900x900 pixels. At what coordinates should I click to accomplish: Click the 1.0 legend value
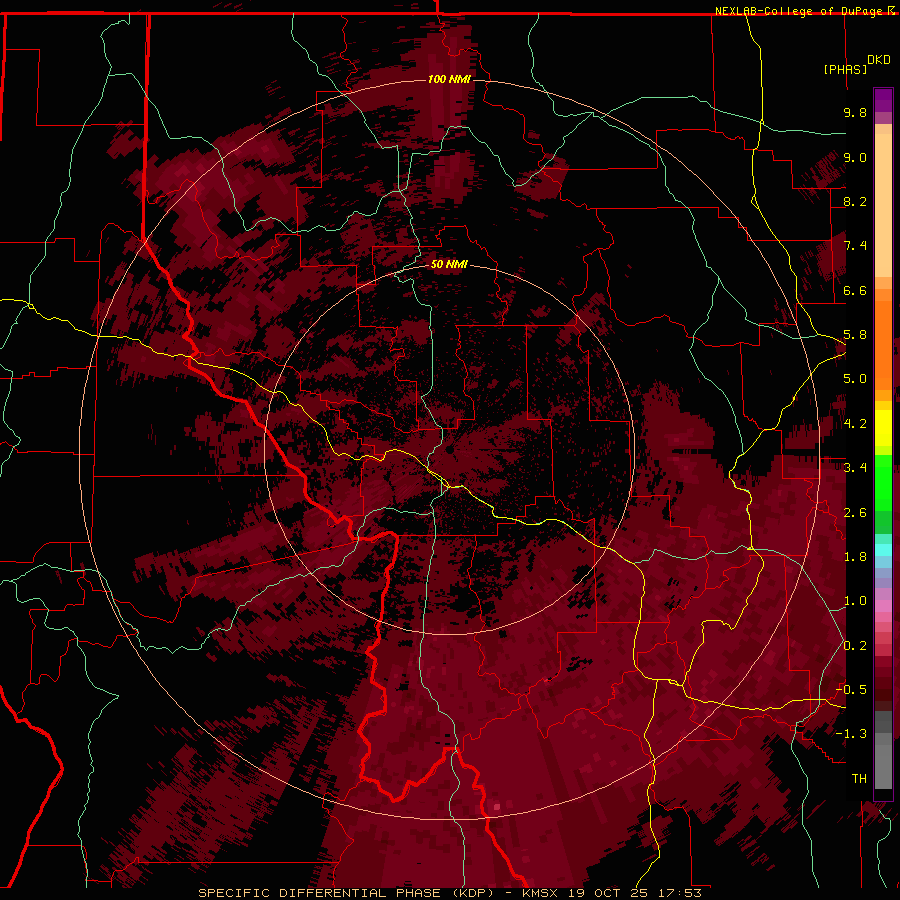pyautogui.click(x=855, y=601)
